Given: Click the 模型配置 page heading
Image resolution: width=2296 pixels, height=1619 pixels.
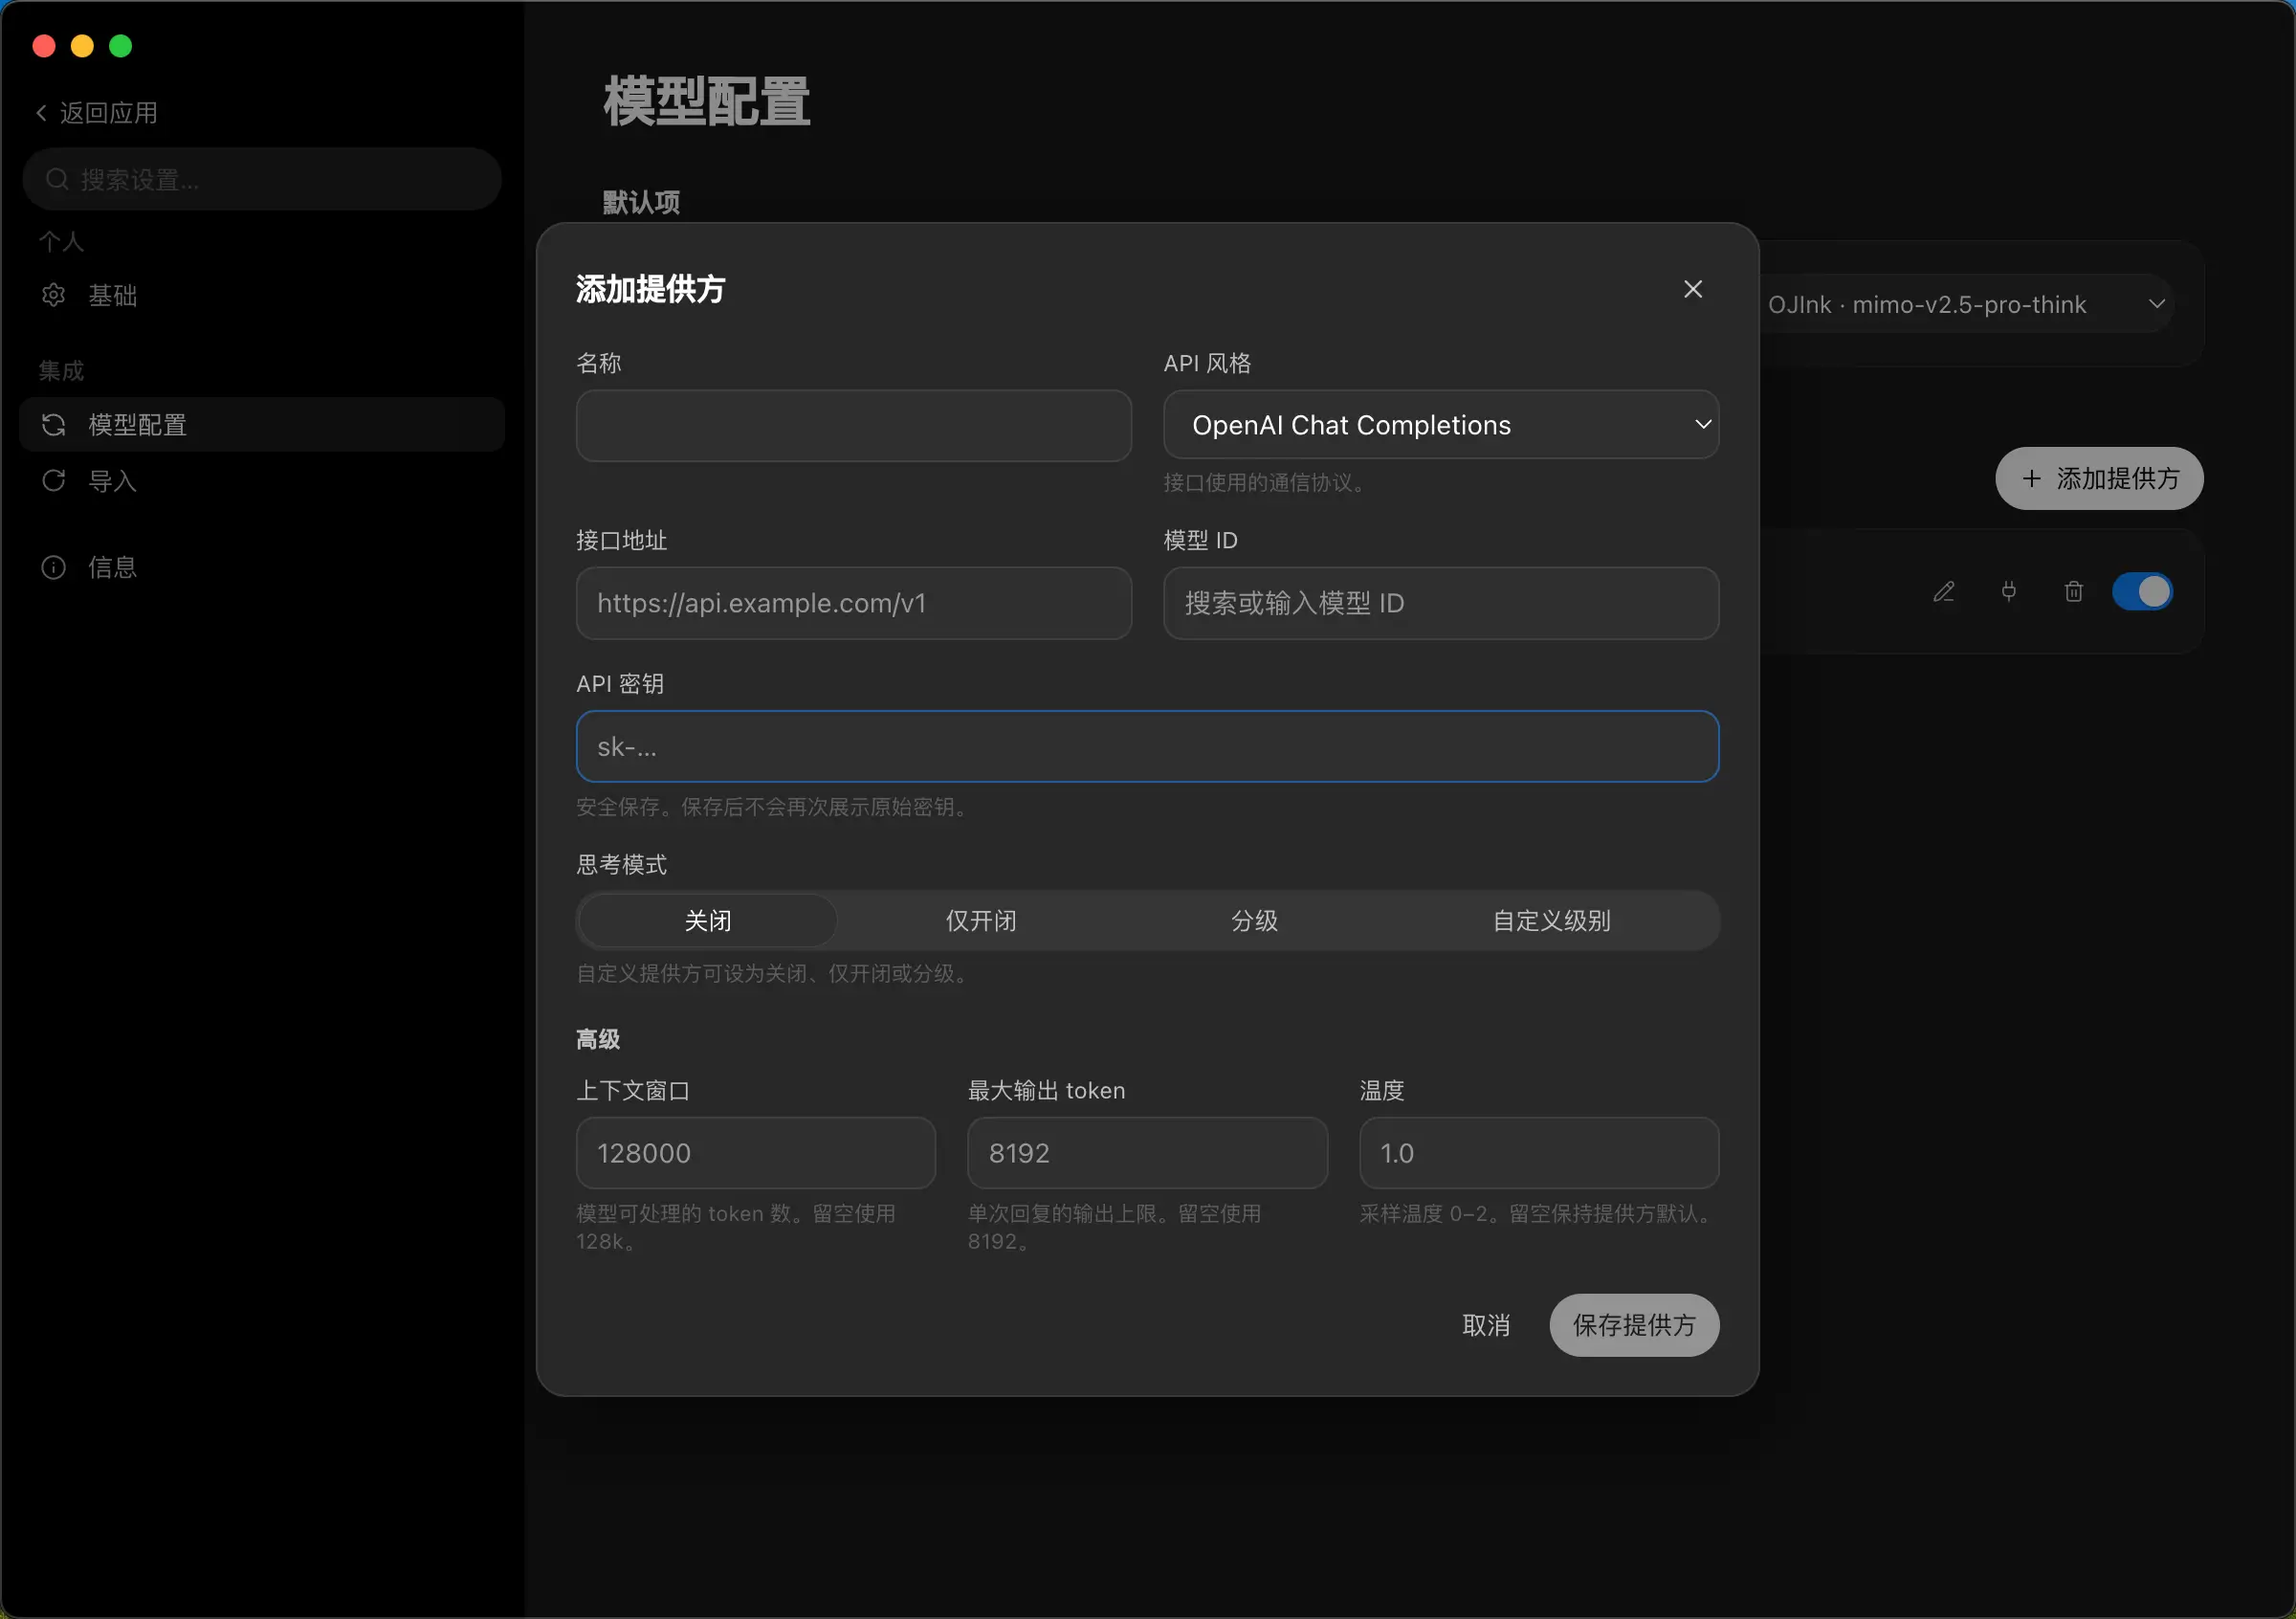Looking at the screenshot, I should 706,102.
